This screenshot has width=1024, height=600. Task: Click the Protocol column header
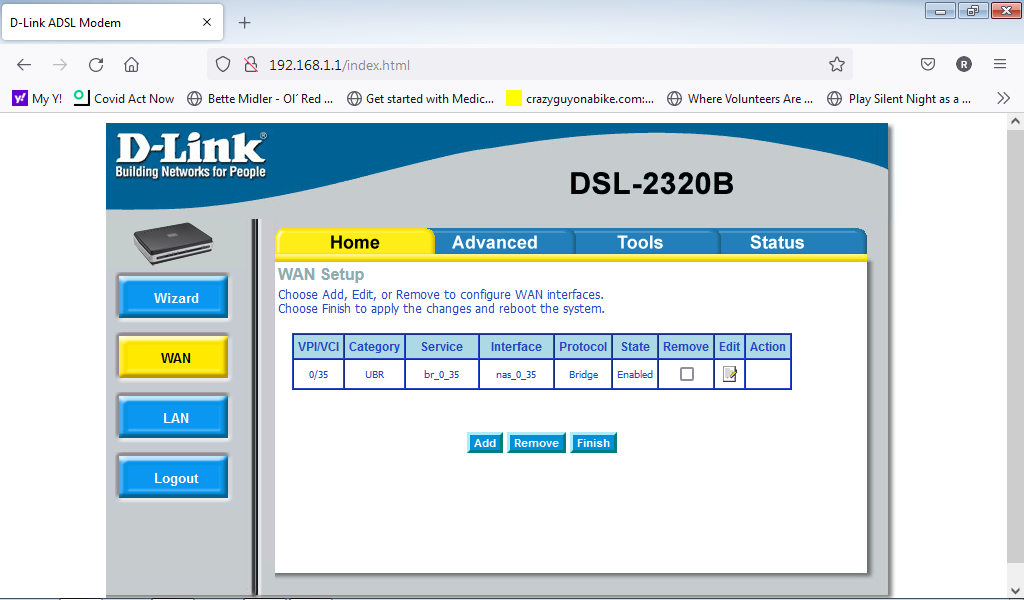[x=583, y=347]
